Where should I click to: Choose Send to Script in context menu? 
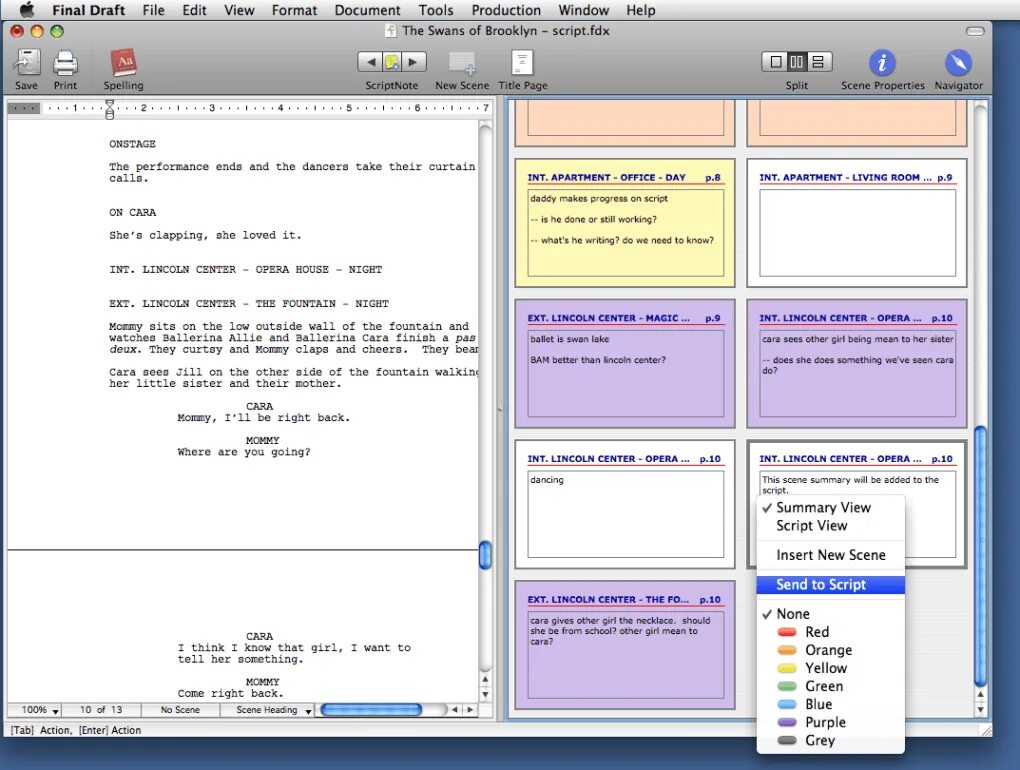pyautogui.click(x=831, y=585)
